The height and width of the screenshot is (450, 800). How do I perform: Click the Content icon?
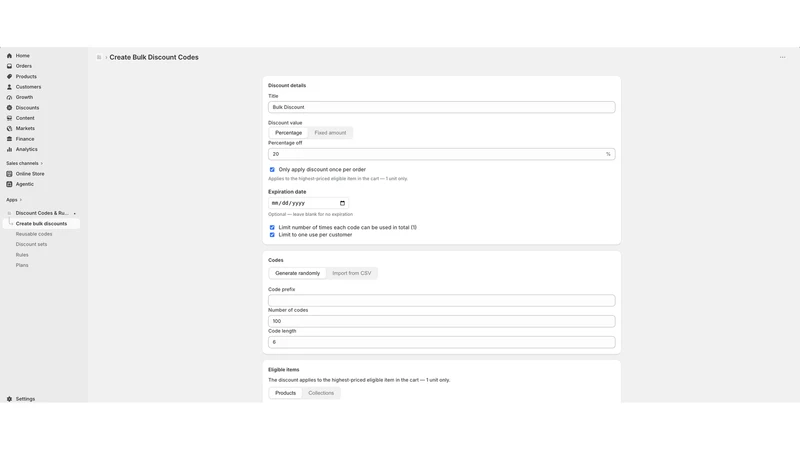tap(9, 118)
